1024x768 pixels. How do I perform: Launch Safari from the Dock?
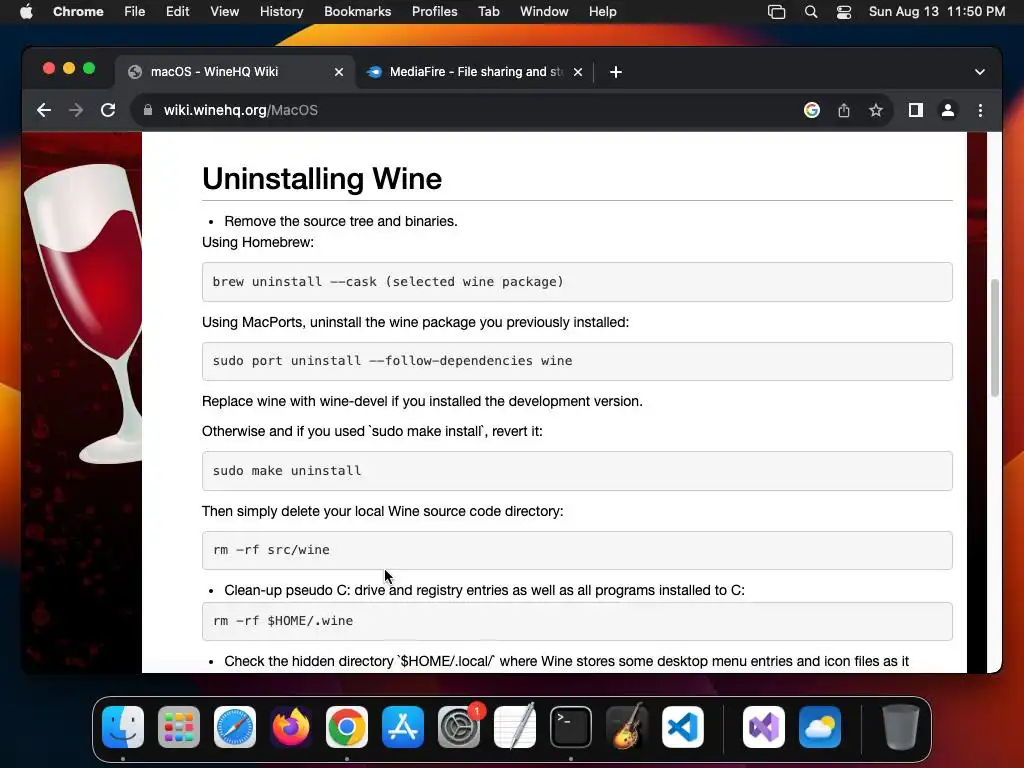click(235, 727)
